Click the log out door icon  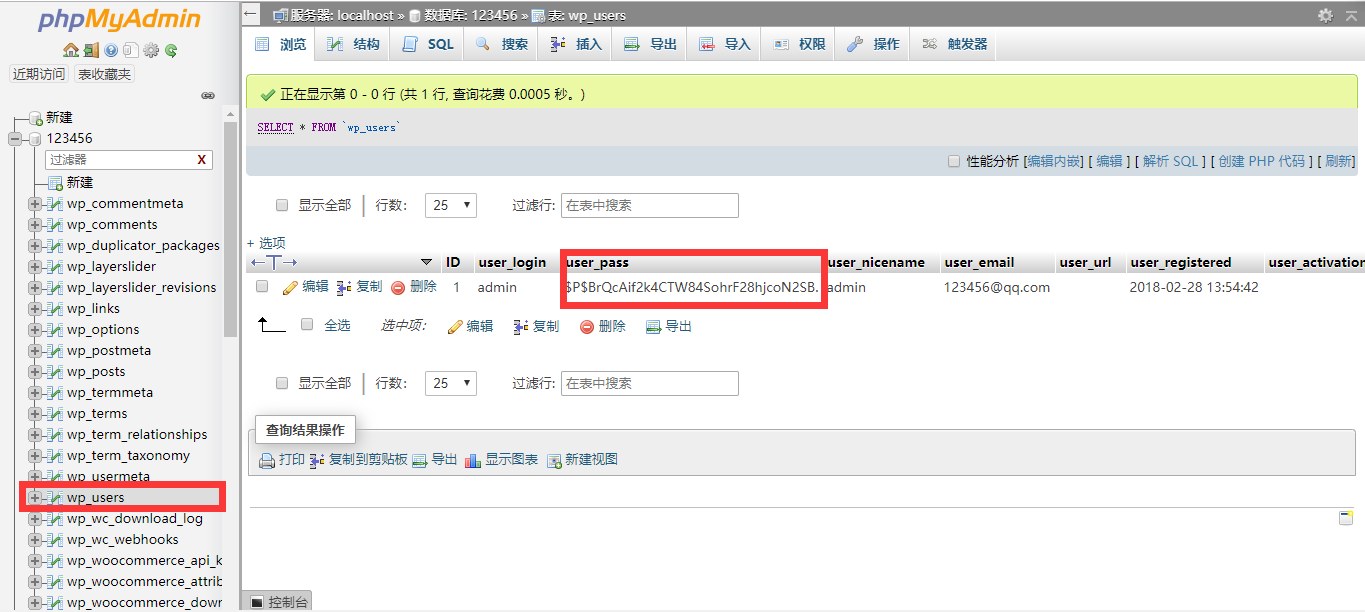point(91,50)
